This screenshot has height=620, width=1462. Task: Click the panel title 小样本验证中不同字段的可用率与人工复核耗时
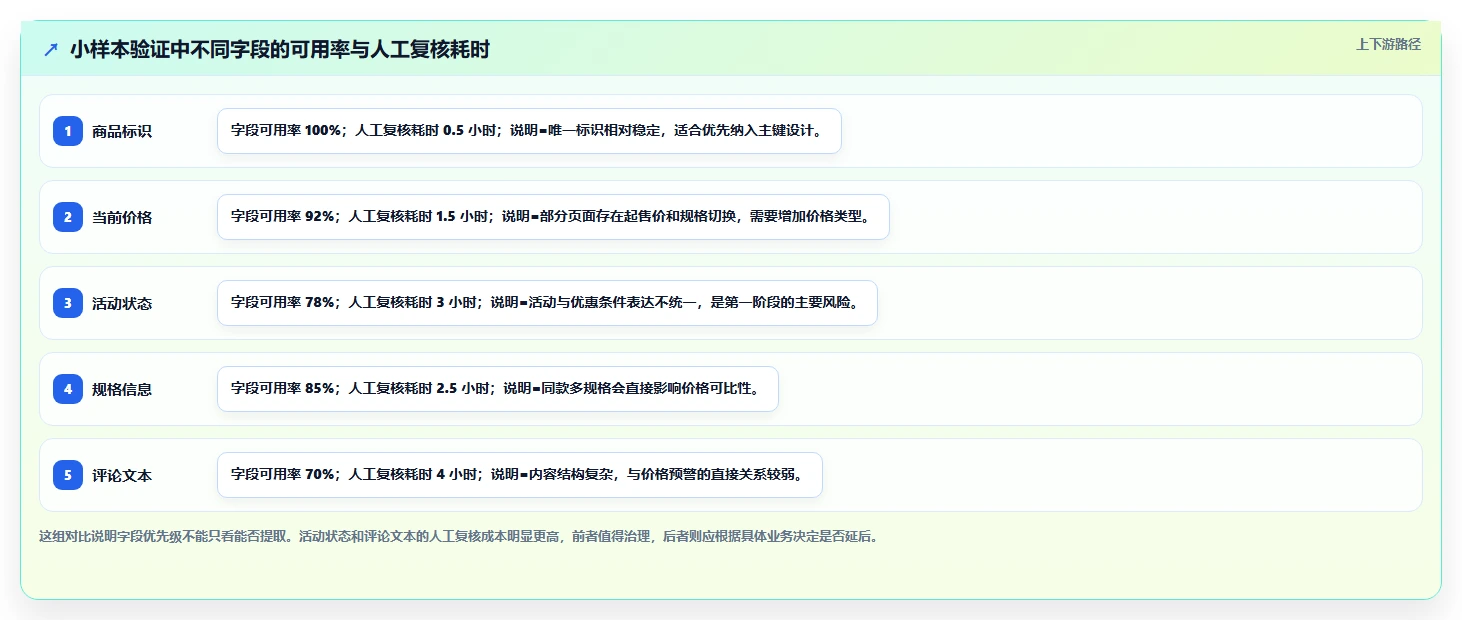pos(280,49)
